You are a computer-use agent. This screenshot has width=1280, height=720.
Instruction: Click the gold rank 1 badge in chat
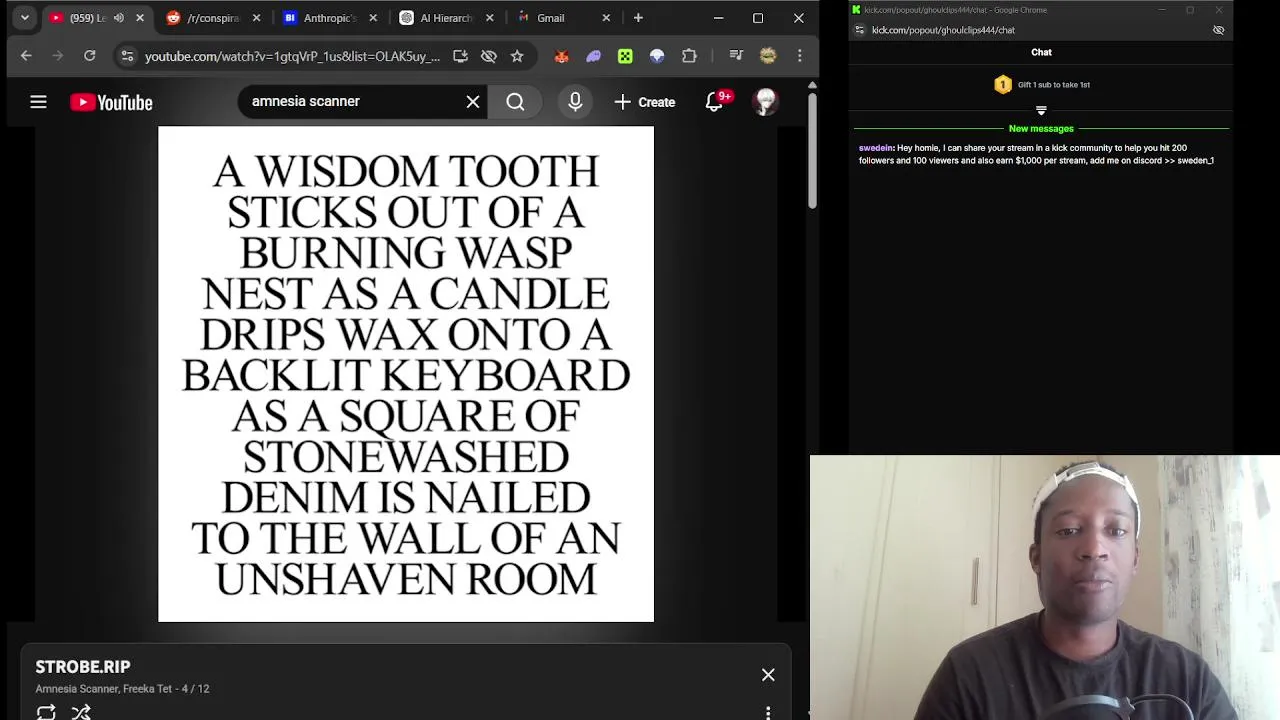click(x=1003, y=85)
